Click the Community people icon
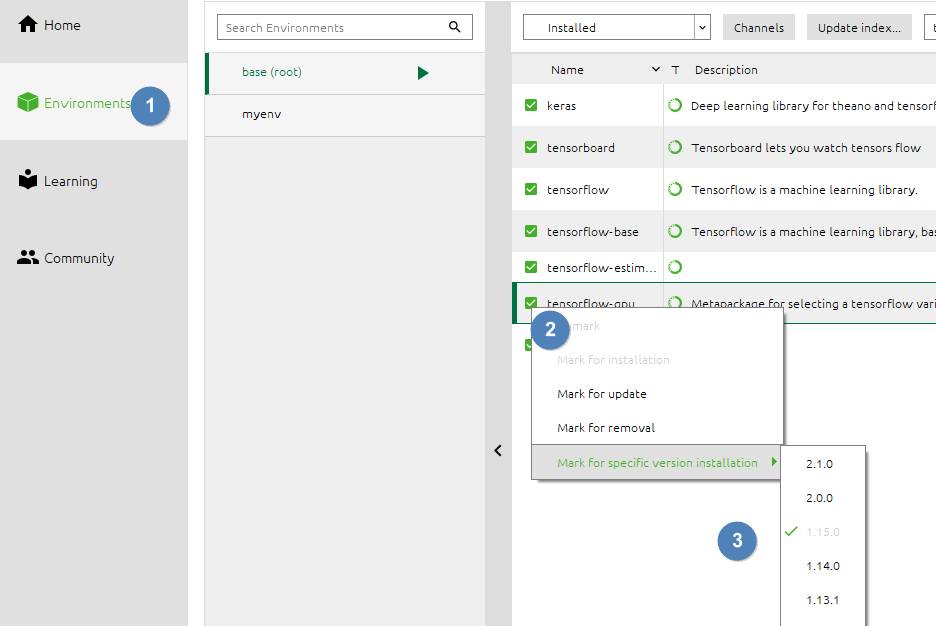The width and height of the screenshot is (936, 626). (x=28, y=257)
